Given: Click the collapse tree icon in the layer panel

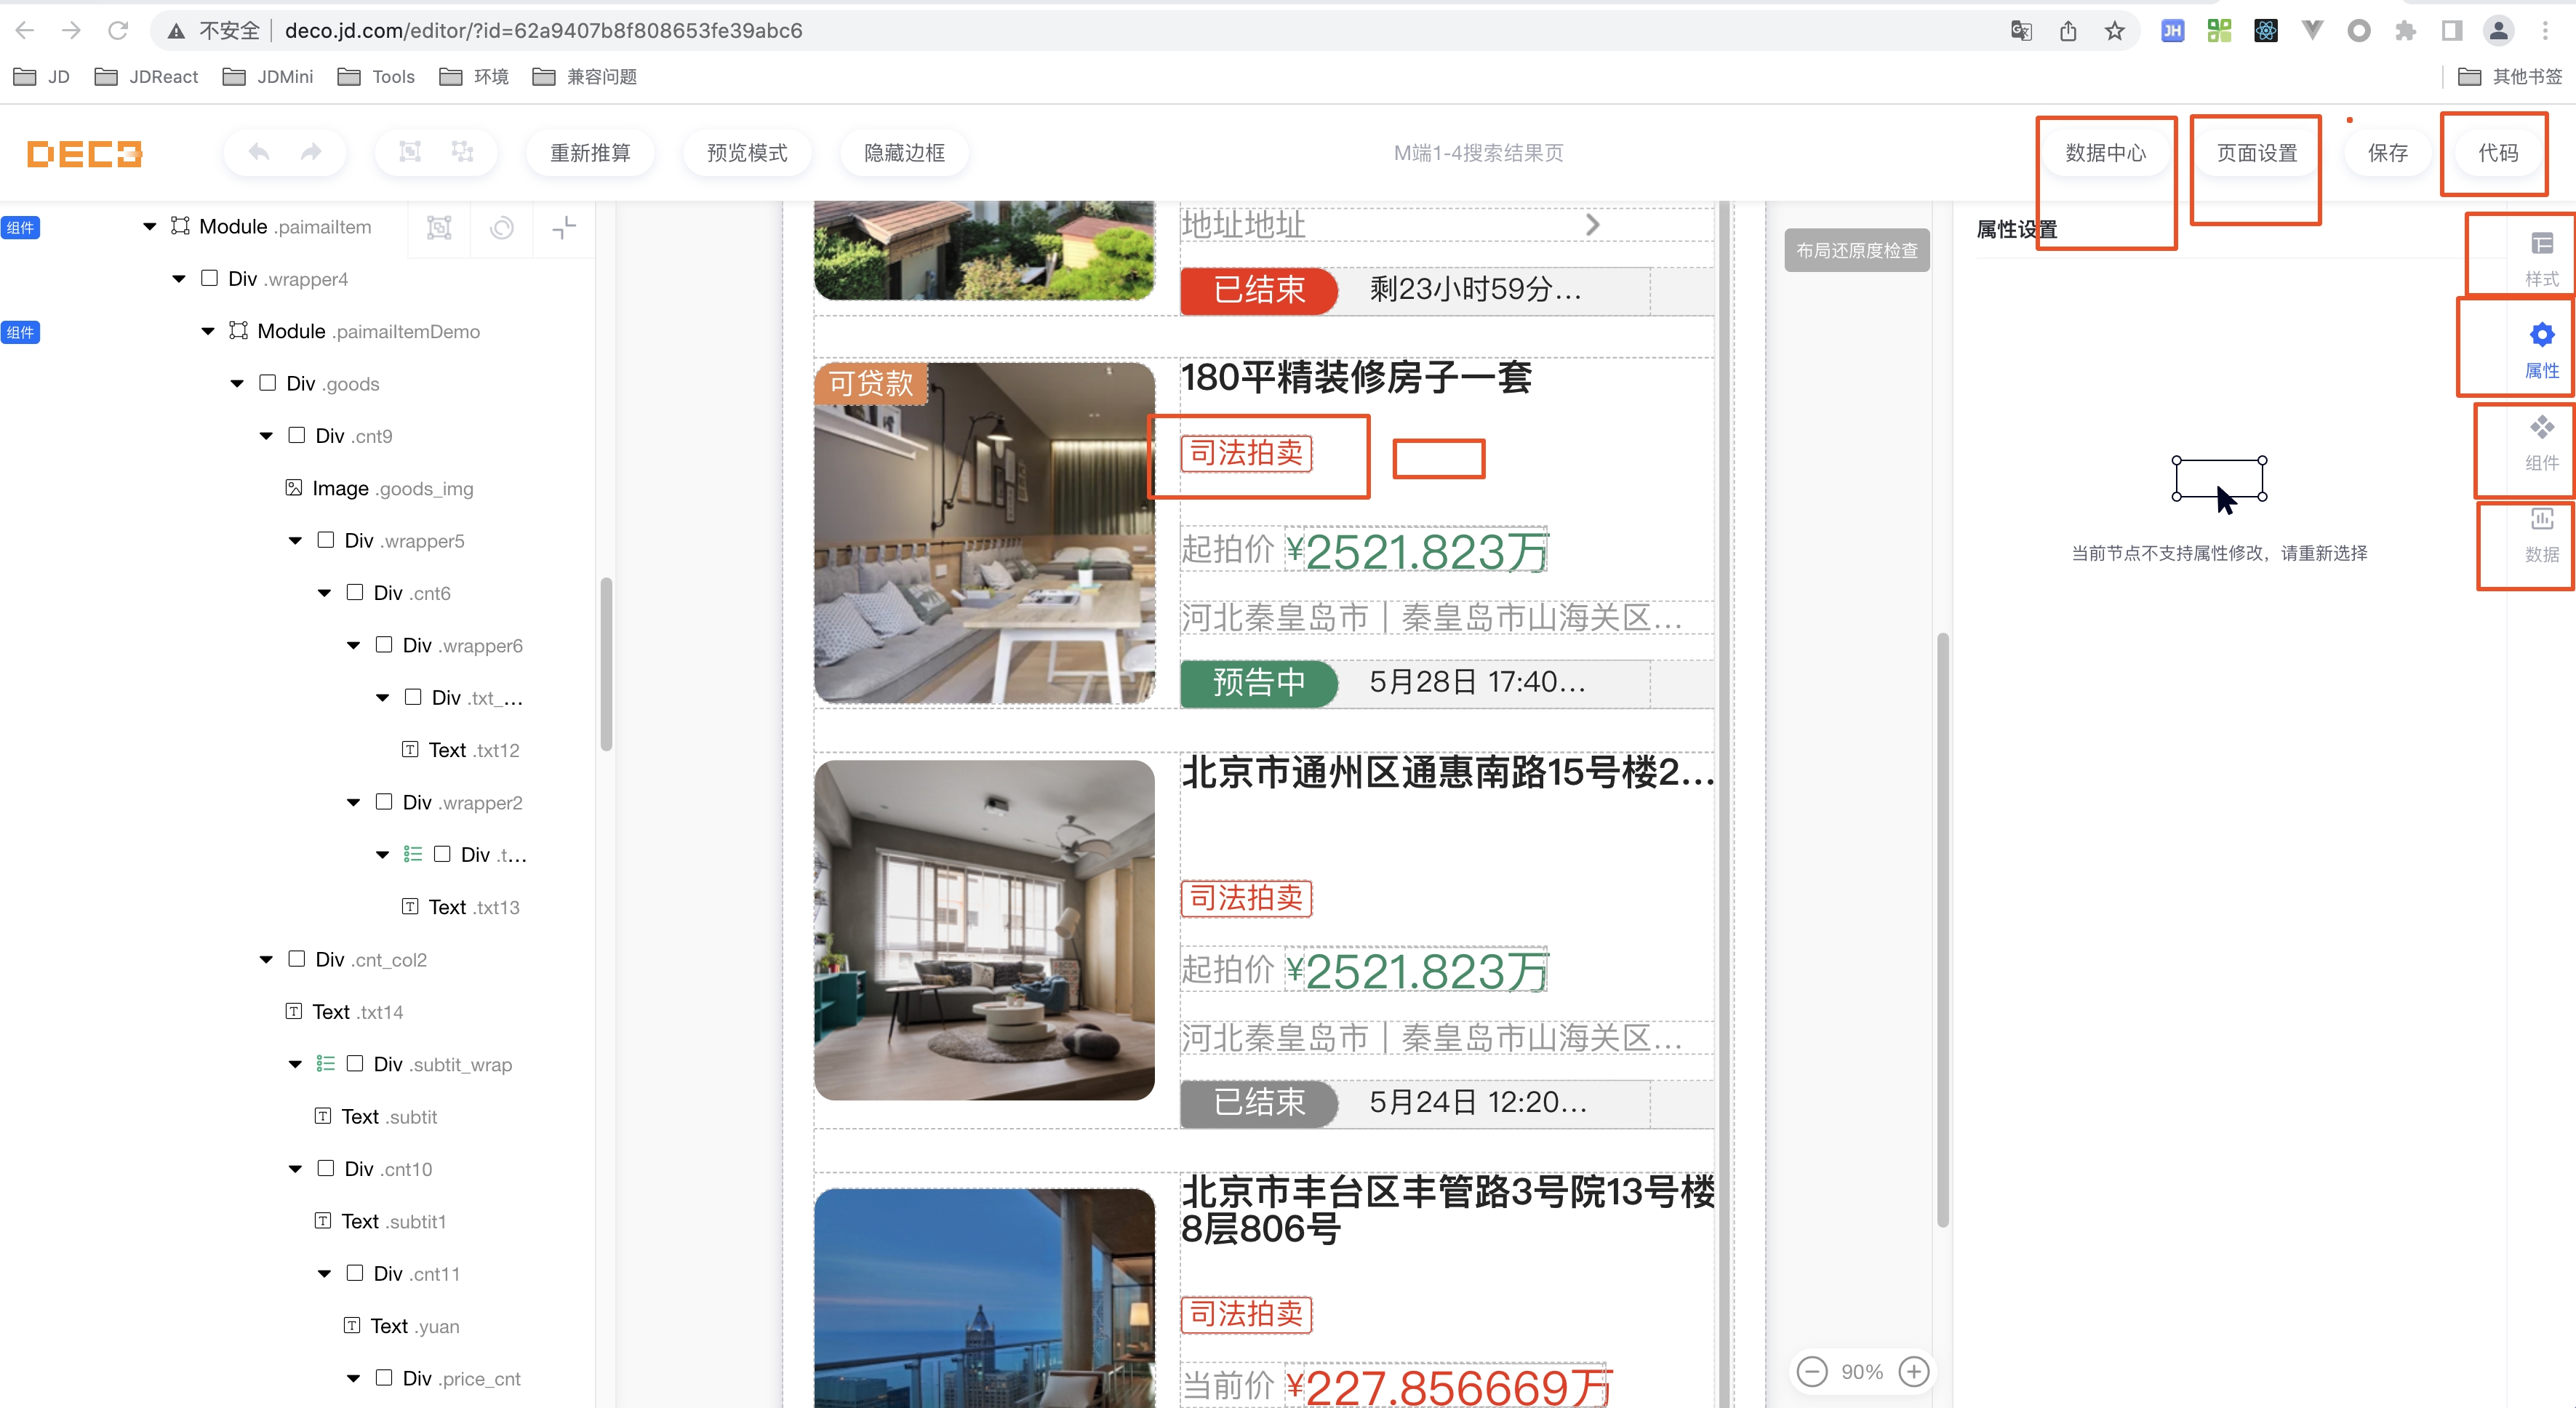Looking at the screenshot, I should click(x=564, y=228).
